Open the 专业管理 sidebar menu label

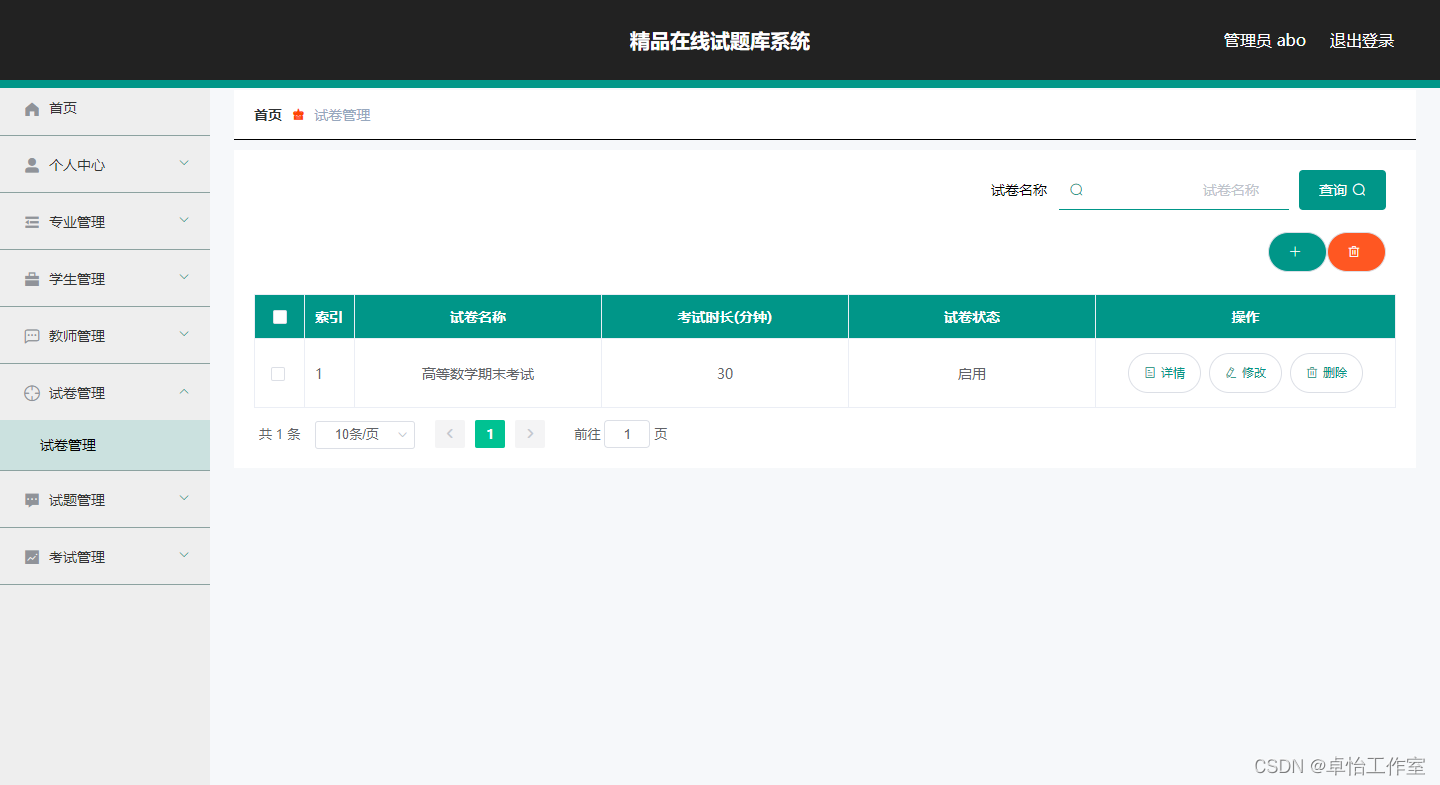[x=77, y=222]
